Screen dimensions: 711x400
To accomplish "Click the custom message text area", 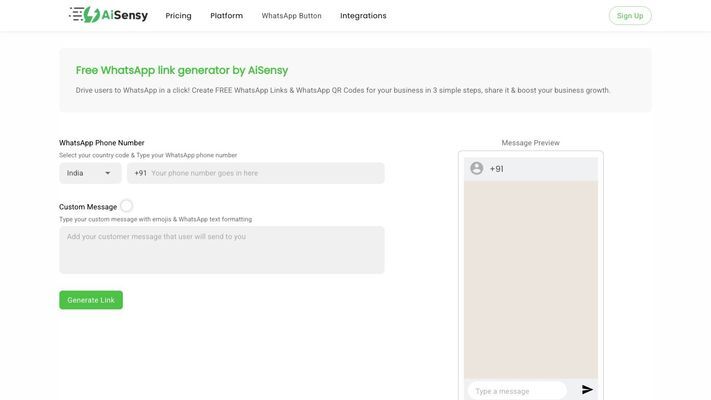I will (x=222, y=250).
